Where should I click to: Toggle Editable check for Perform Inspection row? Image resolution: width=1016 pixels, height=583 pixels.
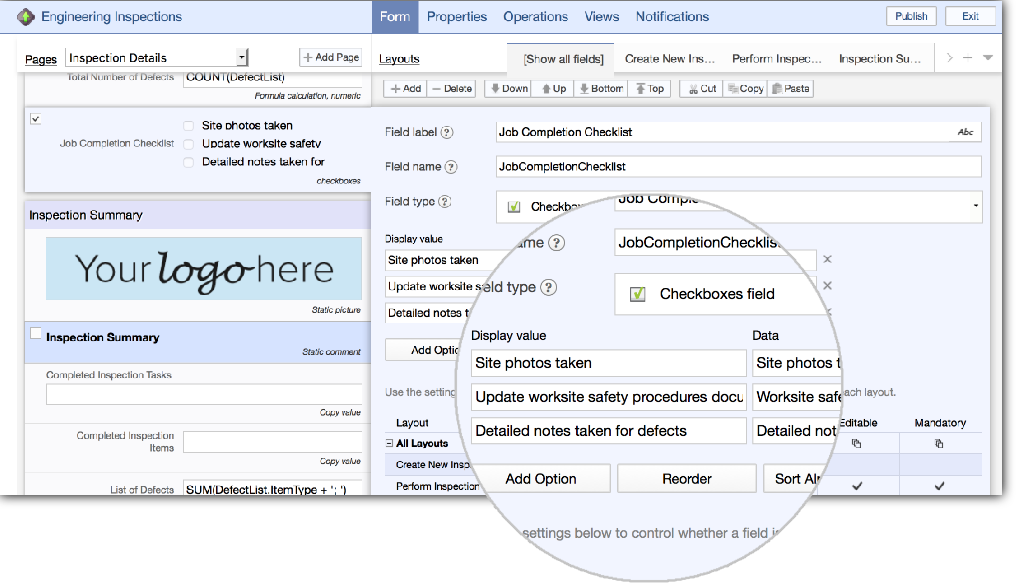click(857, 486)
